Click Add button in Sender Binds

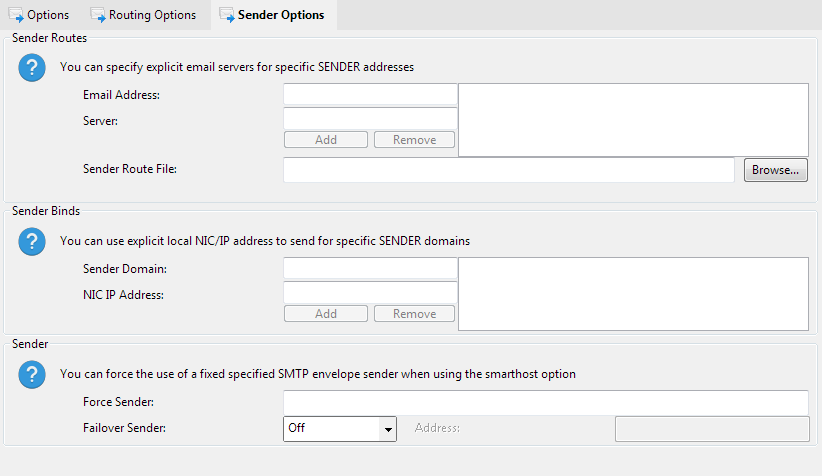(326, 314)
